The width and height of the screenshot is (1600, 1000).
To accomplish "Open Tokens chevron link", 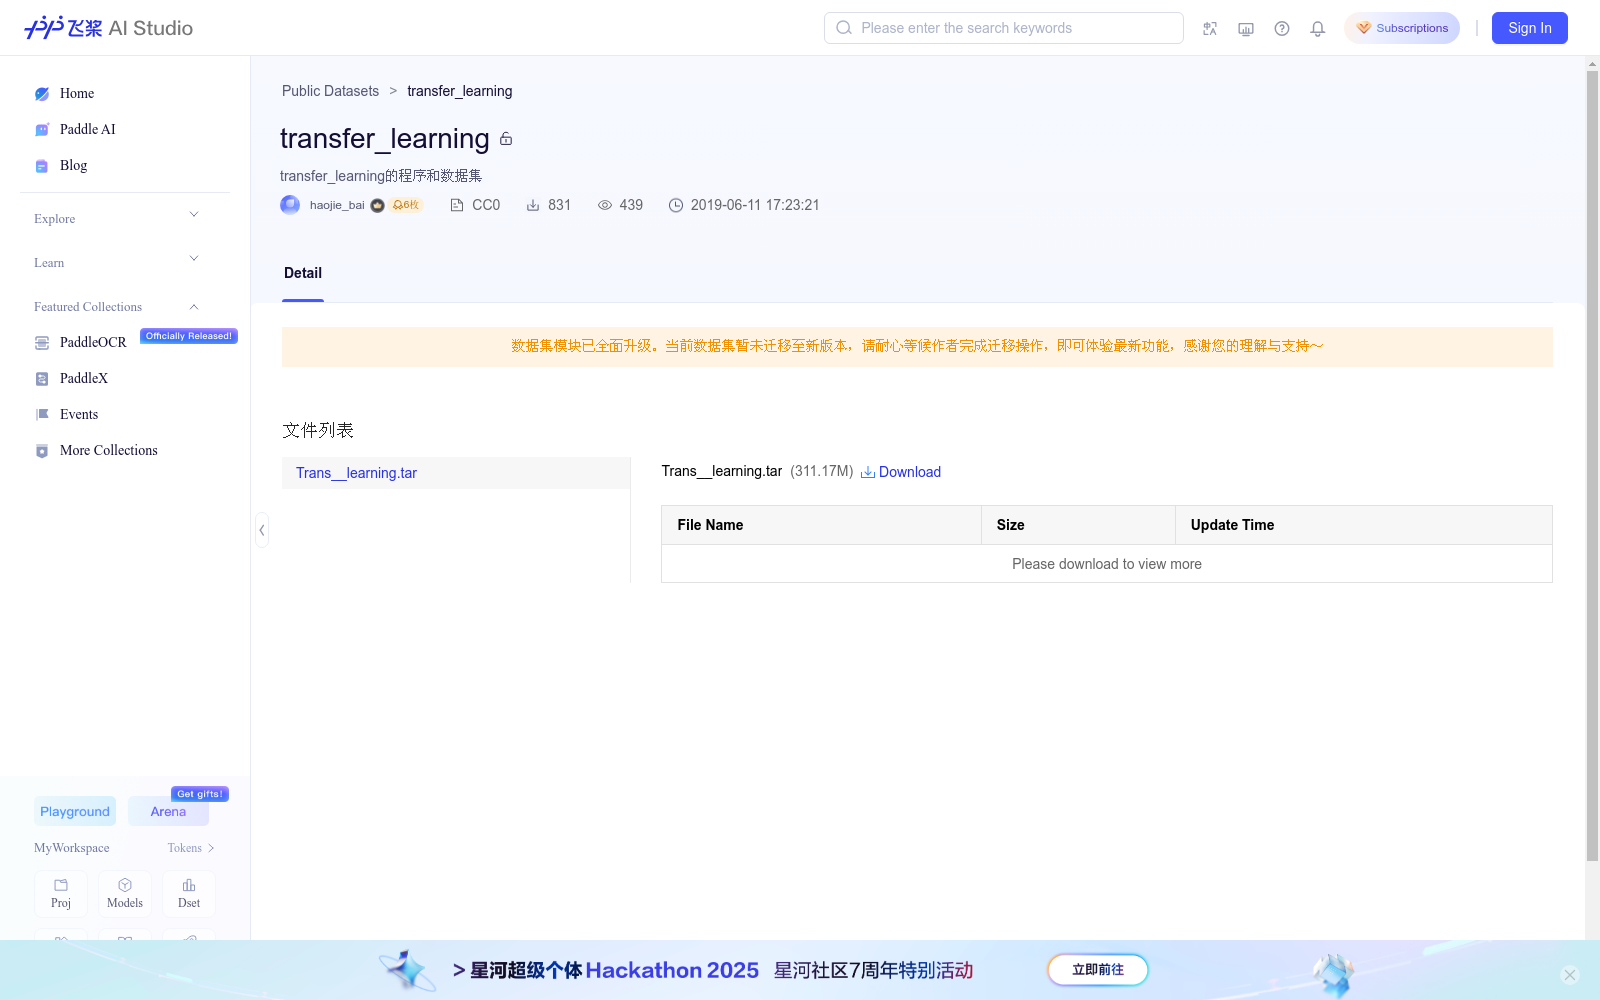I will 191,848.
